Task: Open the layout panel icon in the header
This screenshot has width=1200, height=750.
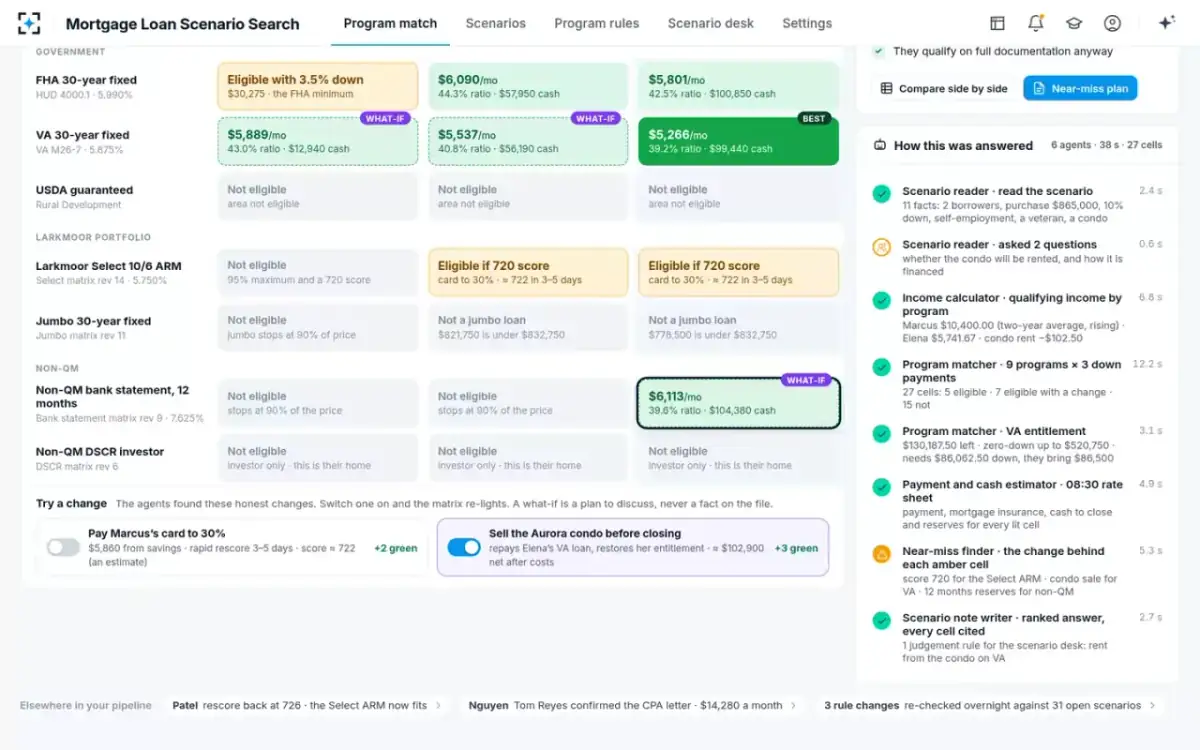Action: point(997,23)
